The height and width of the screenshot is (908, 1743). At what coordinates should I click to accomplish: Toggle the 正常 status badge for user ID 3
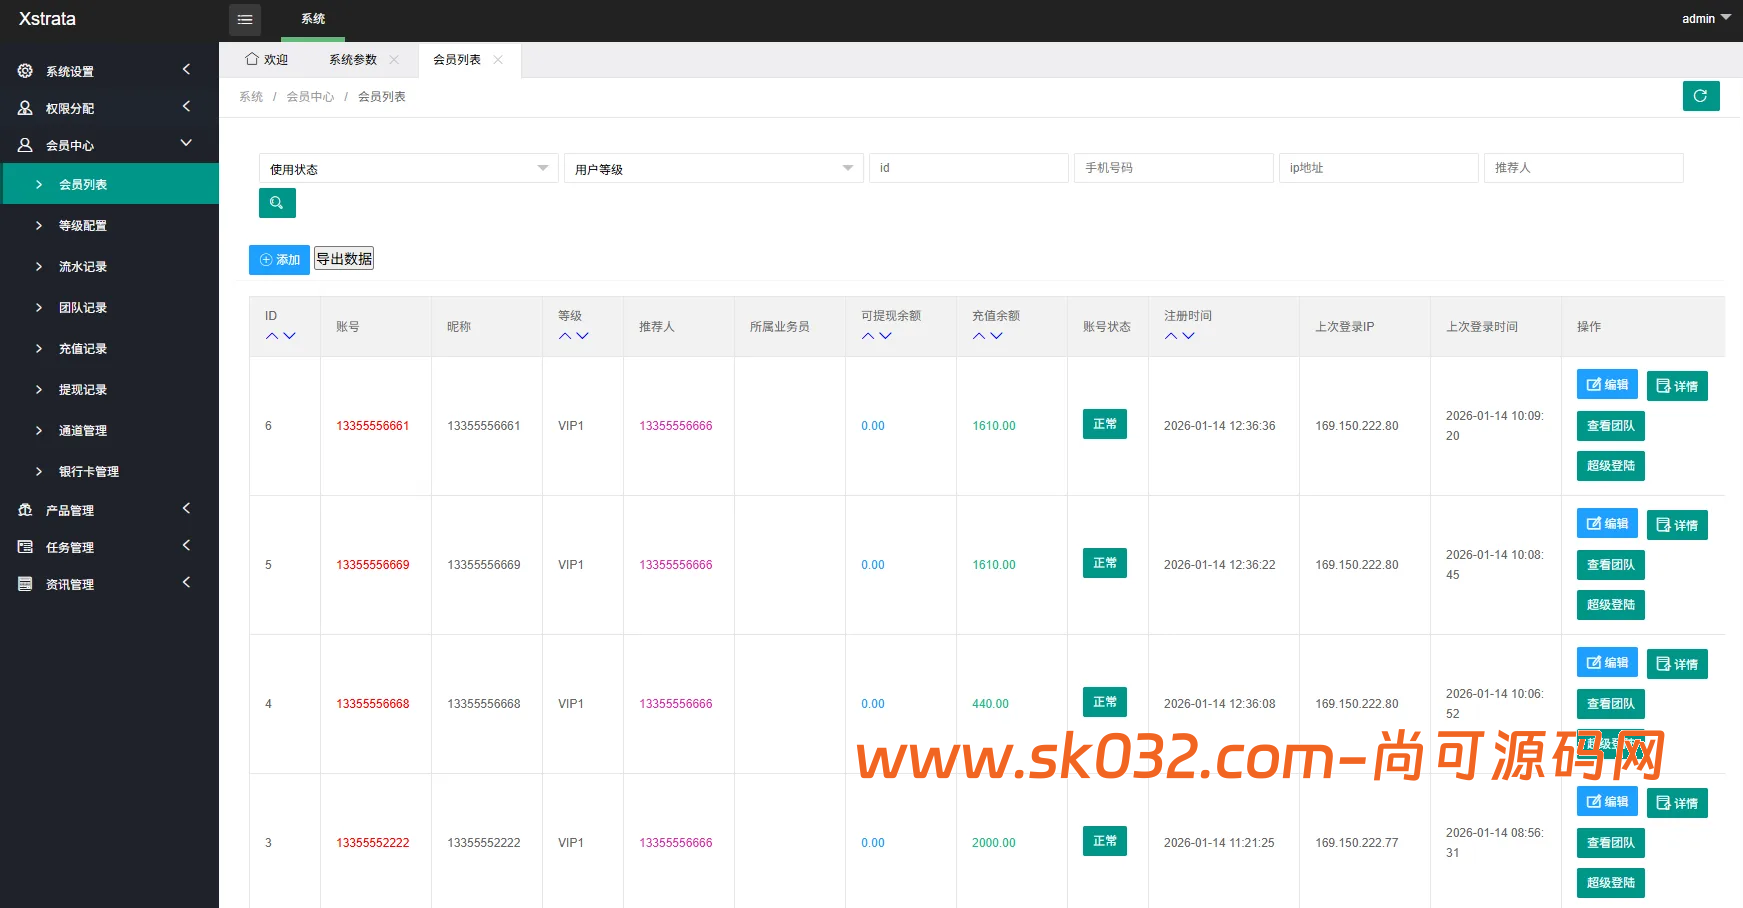point(1104,841)
